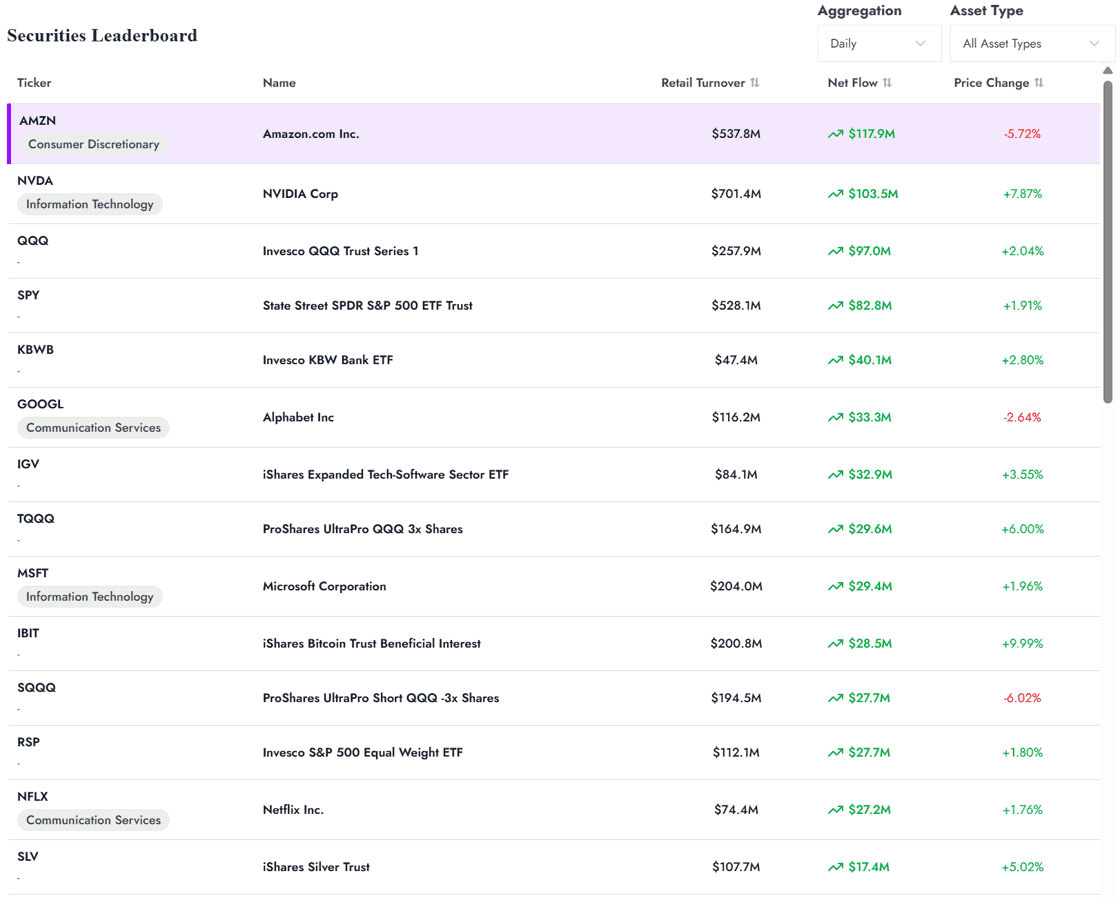
Task: Click the Consumer Discretionary sector tag
Action: (x=94, y=145)
